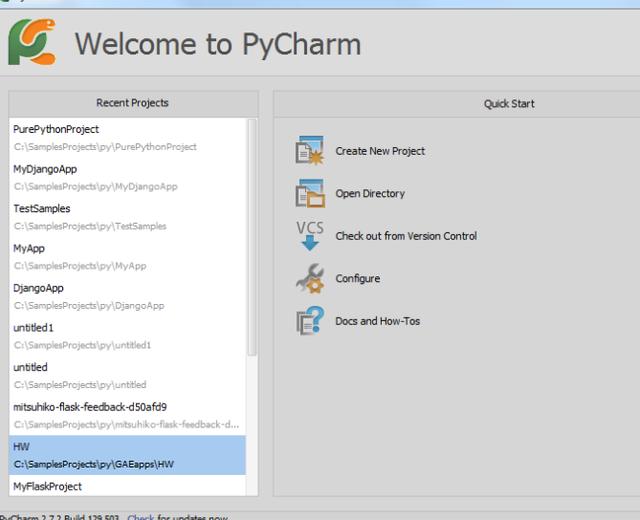The width and height of the screenshot is (640, 520).
Task: Click path C:\SamplesProjects\py\GAEapps\HW
Action: 94,464
